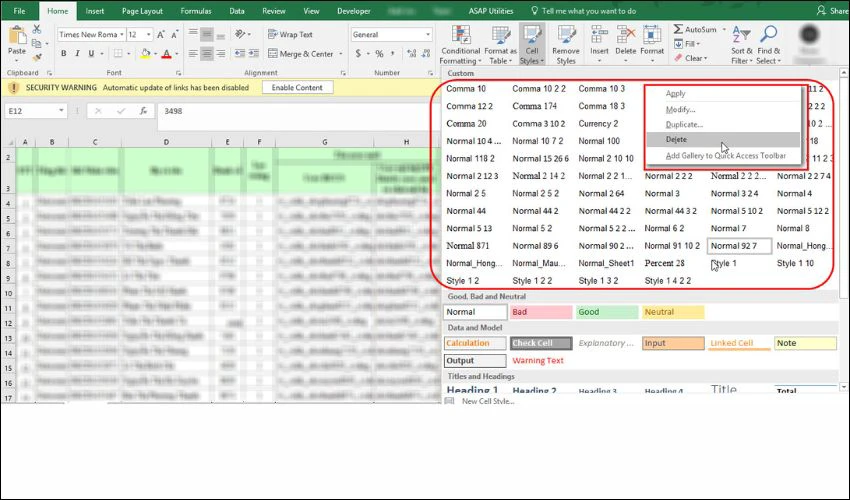Click the Format Painter brush icon
This screenshot has height=500, width=850.
(37, 56)
